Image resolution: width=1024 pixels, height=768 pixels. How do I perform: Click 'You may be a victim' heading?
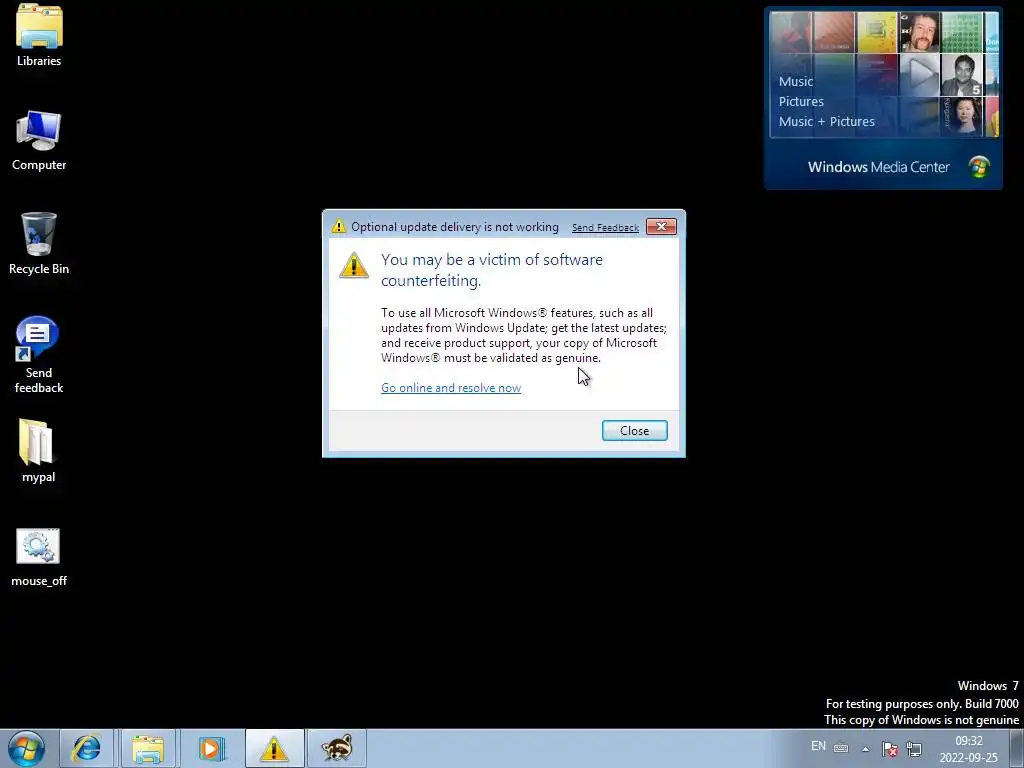point(491,270)
